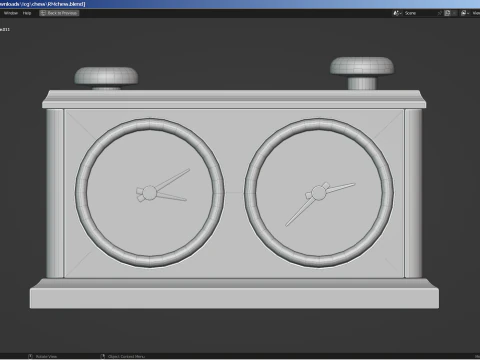Viewport: 480px width, 360px height.
Task: Click the window title bar file path
Action: point(43,4)
